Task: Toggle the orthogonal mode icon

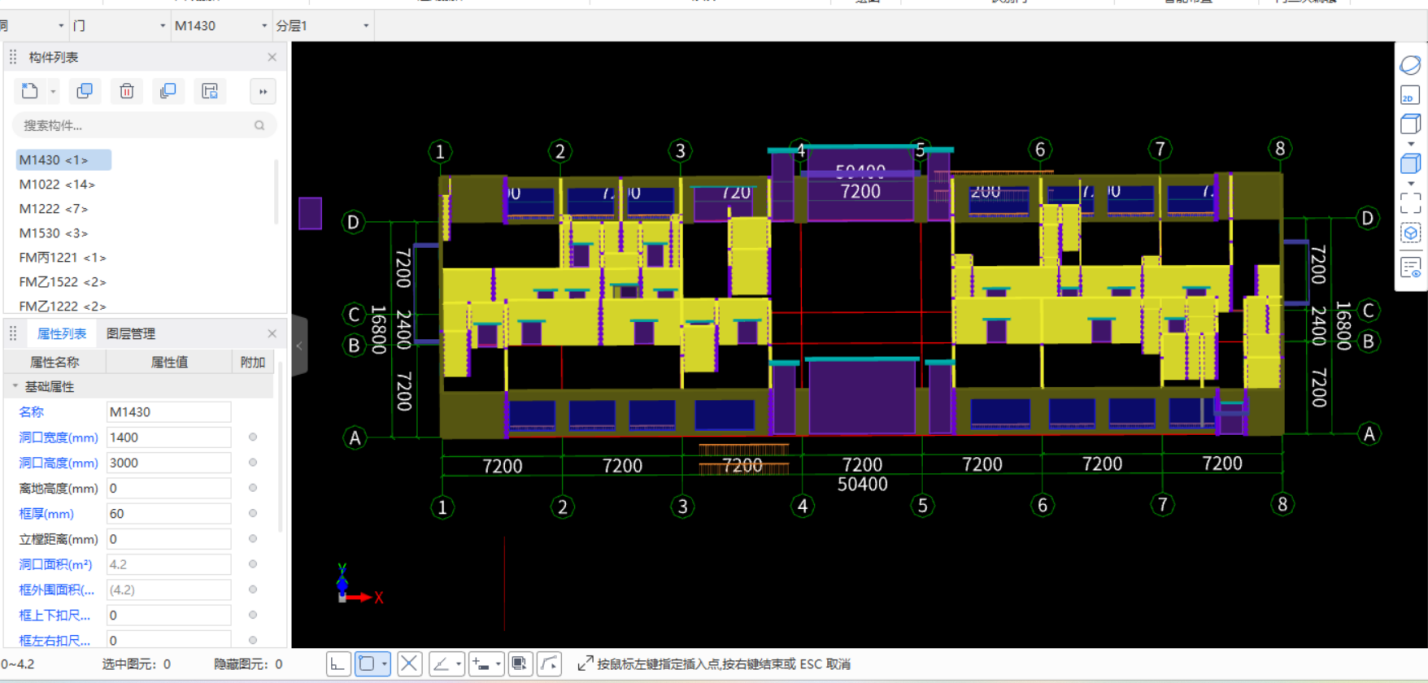Action: point(338,663)
